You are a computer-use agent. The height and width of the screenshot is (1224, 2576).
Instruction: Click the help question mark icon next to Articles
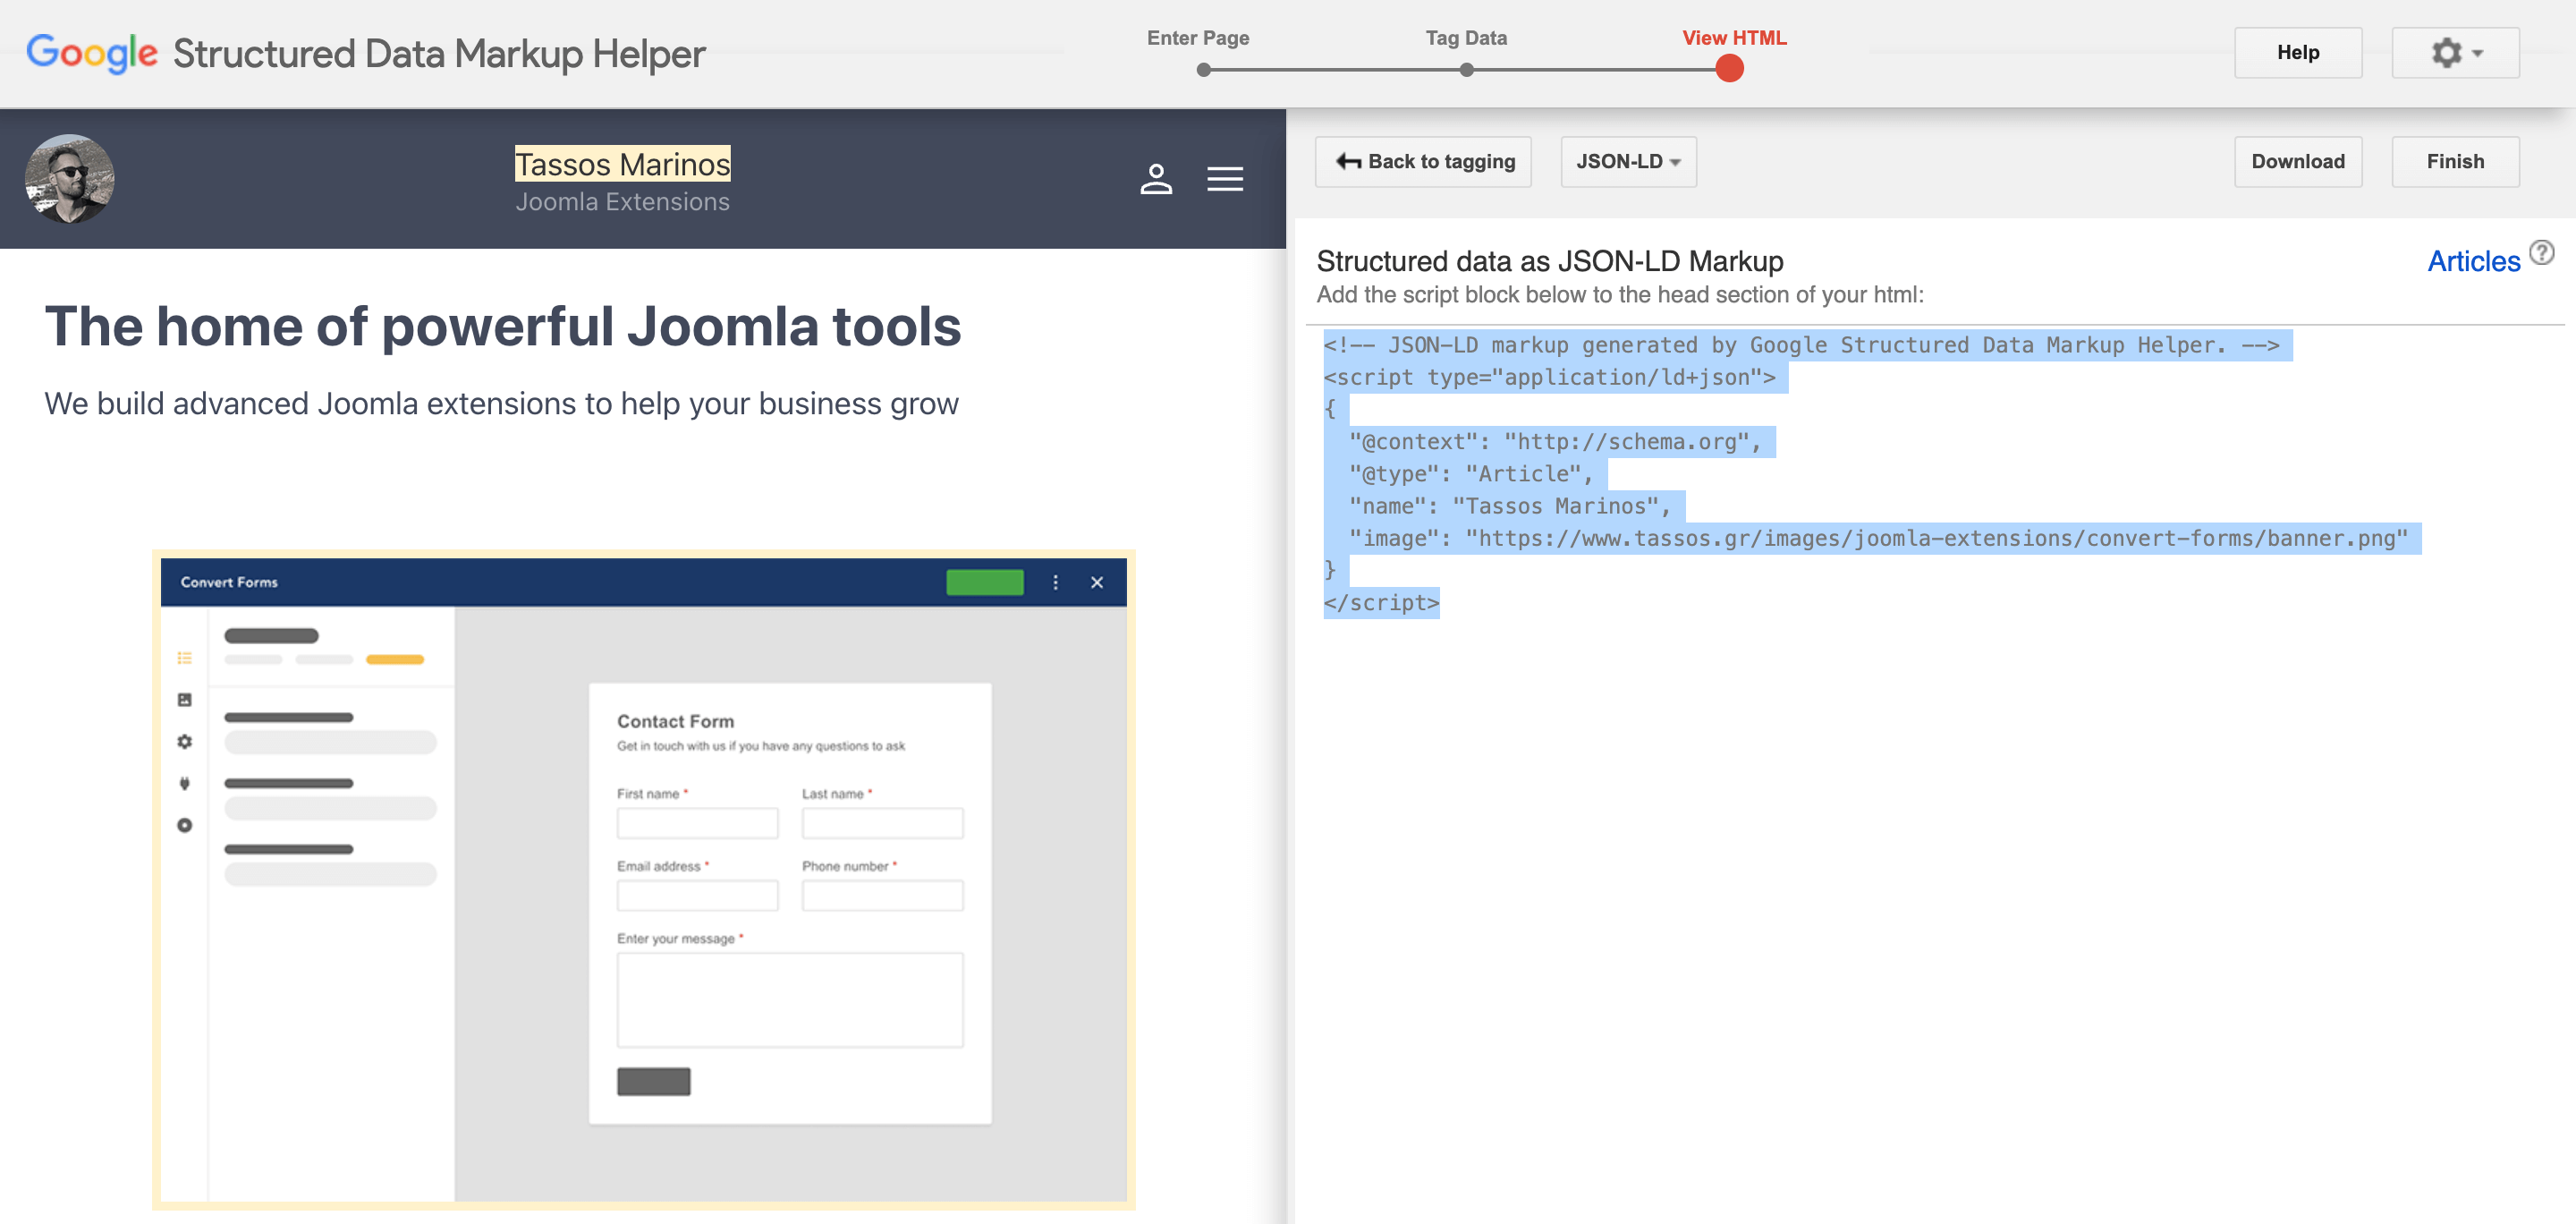click(2542, 252)
